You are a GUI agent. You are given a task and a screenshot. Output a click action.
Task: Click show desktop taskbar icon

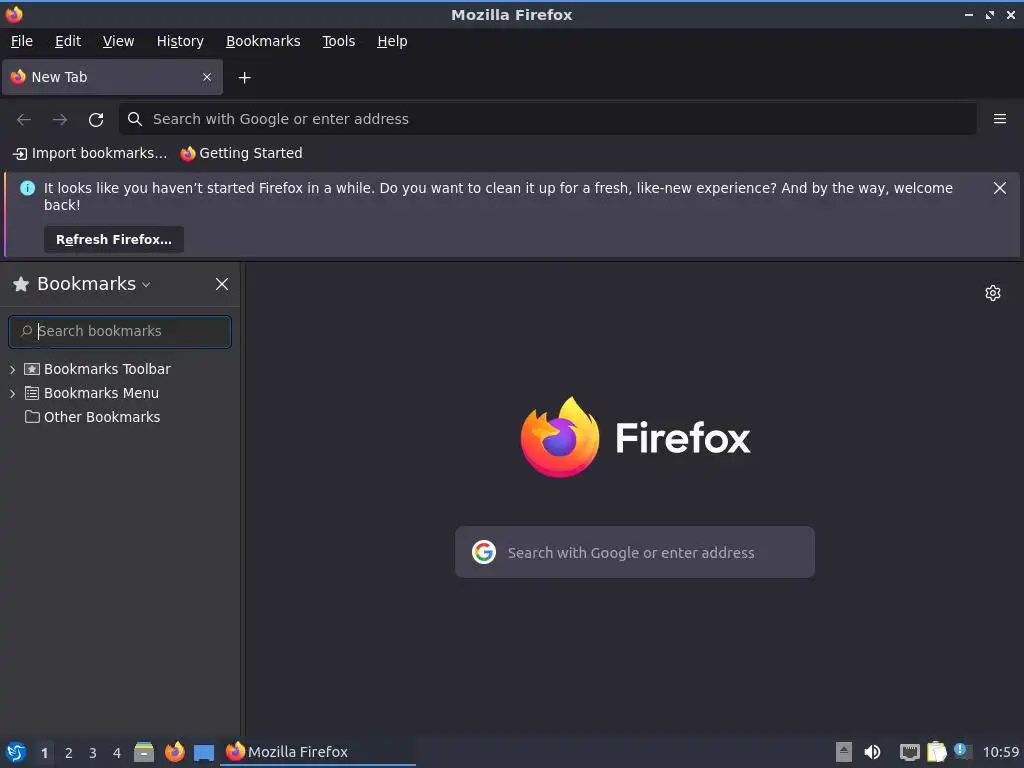coord(204,752)
